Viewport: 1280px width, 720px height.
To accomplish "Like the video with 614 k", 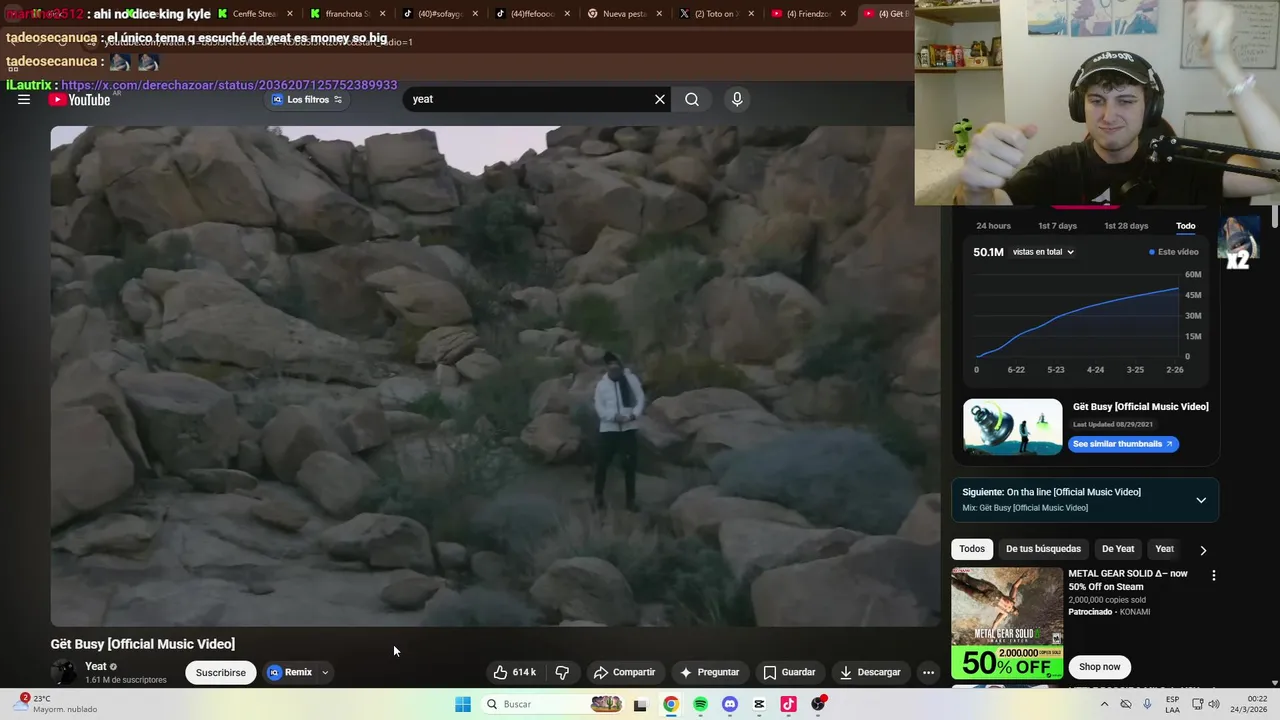I will coord(515,672).
